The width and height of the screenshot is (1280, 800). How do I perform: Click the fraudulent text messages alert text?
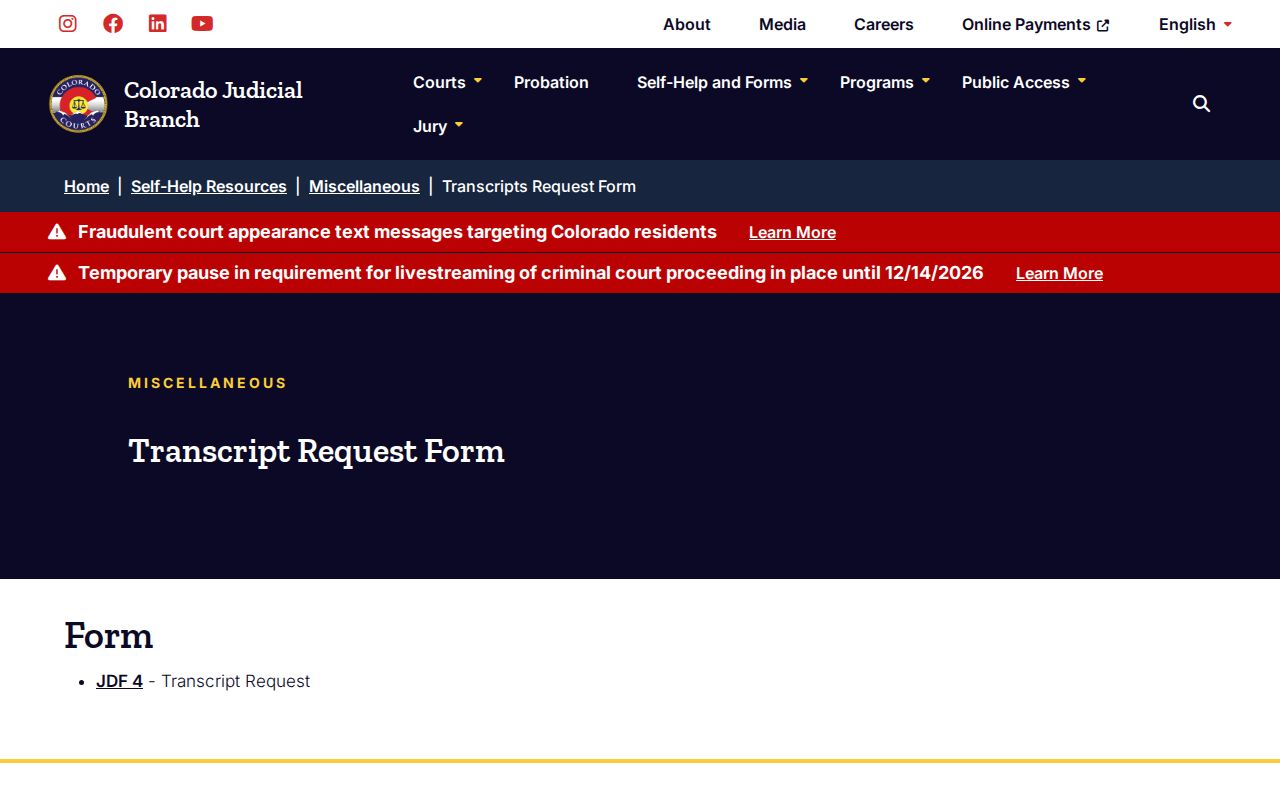tap(397, 232)
